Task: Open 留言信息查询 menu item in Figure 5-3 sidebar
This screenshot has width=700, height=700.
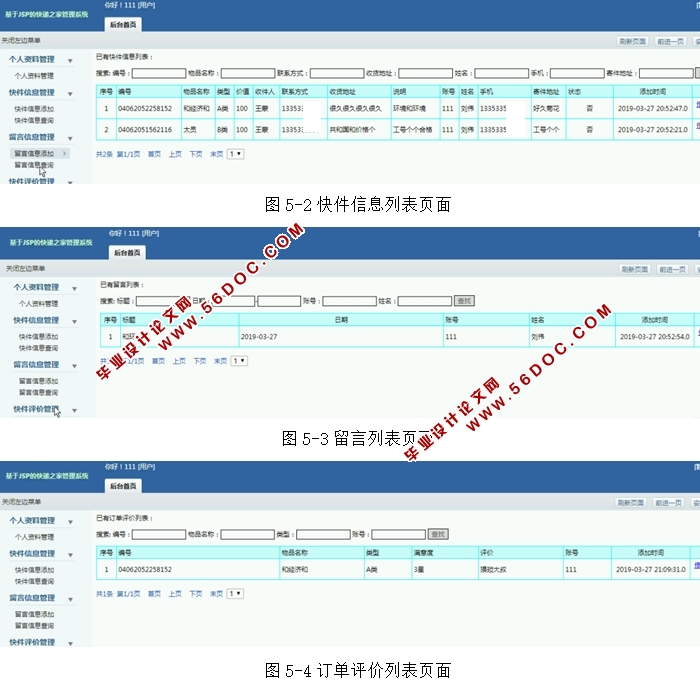Action: point(38,392)
